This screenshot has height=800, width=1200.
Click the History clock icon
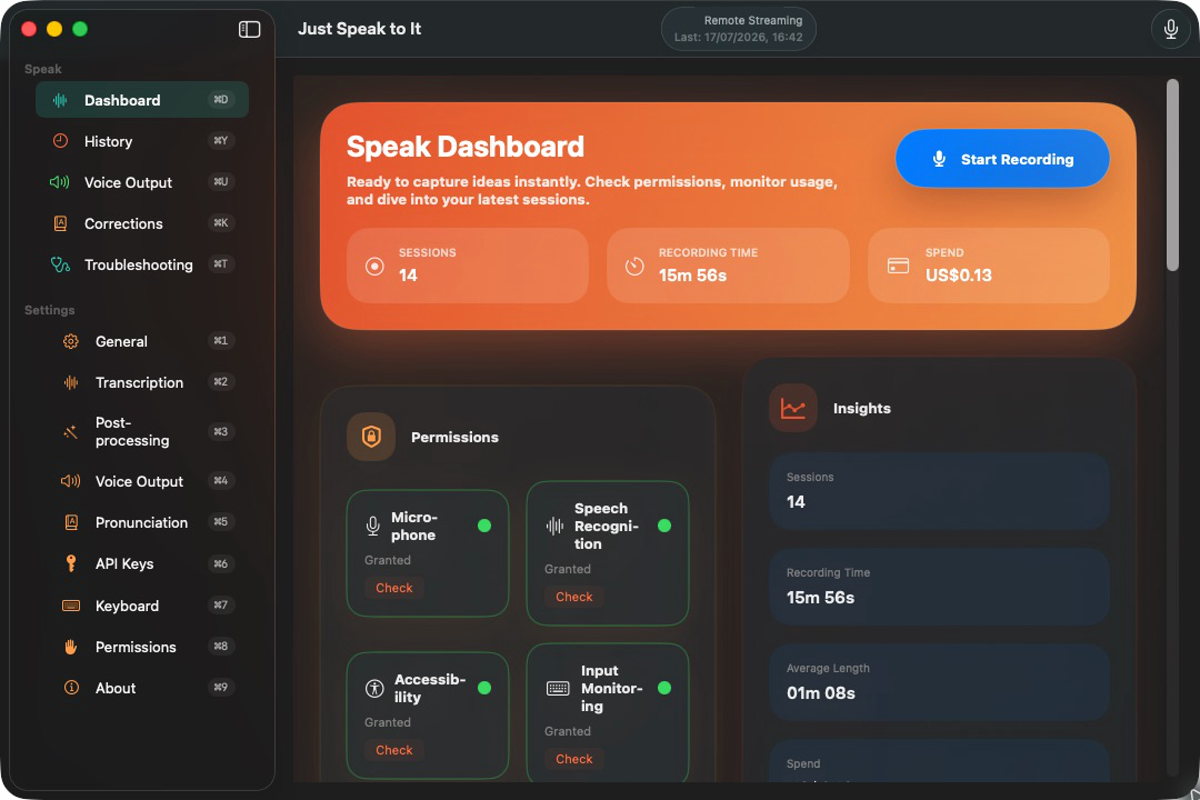(60, 141)
